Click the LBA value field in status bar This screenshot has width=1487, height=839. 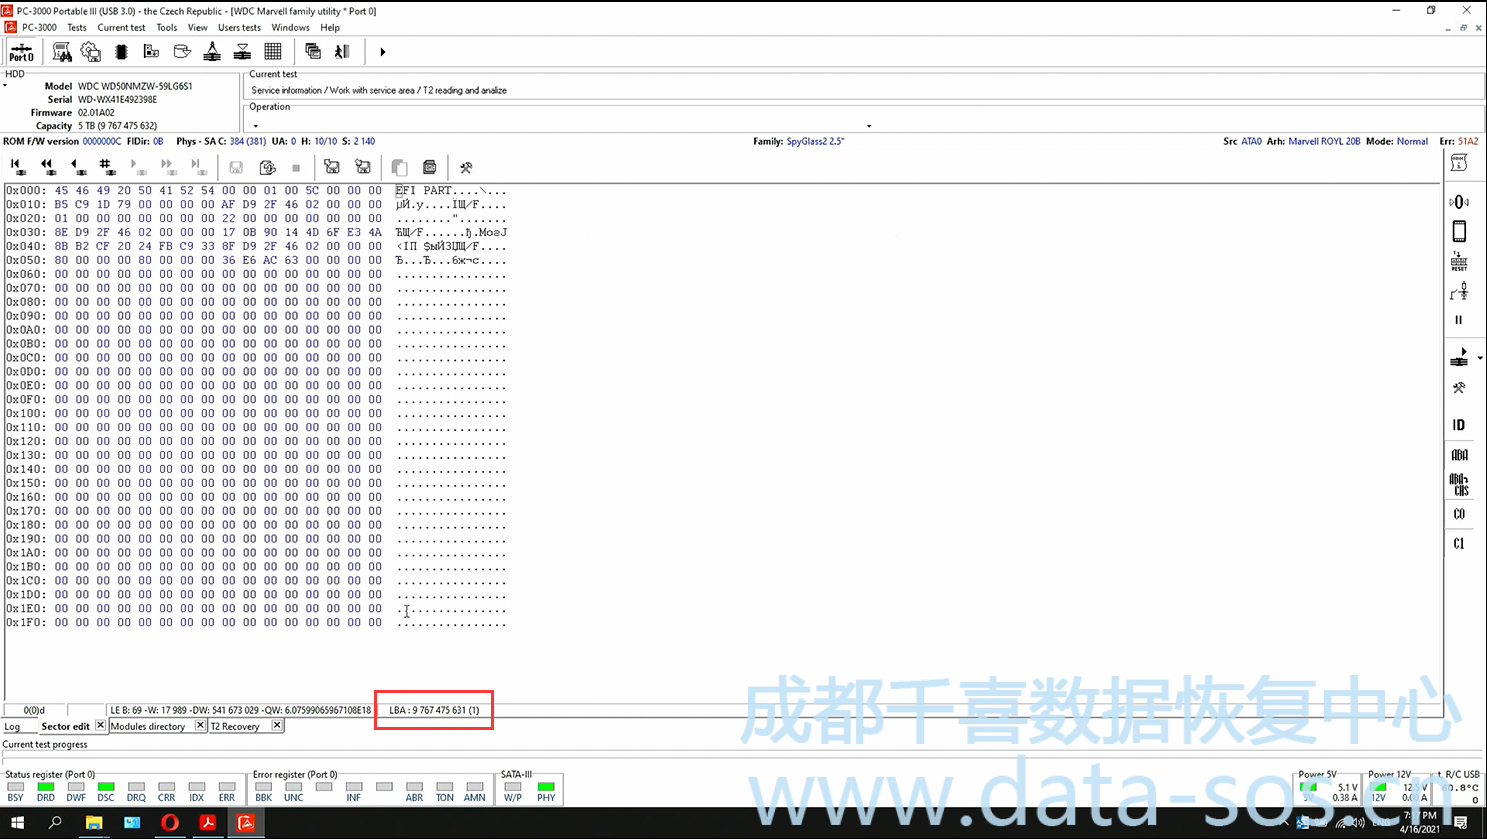434,710
